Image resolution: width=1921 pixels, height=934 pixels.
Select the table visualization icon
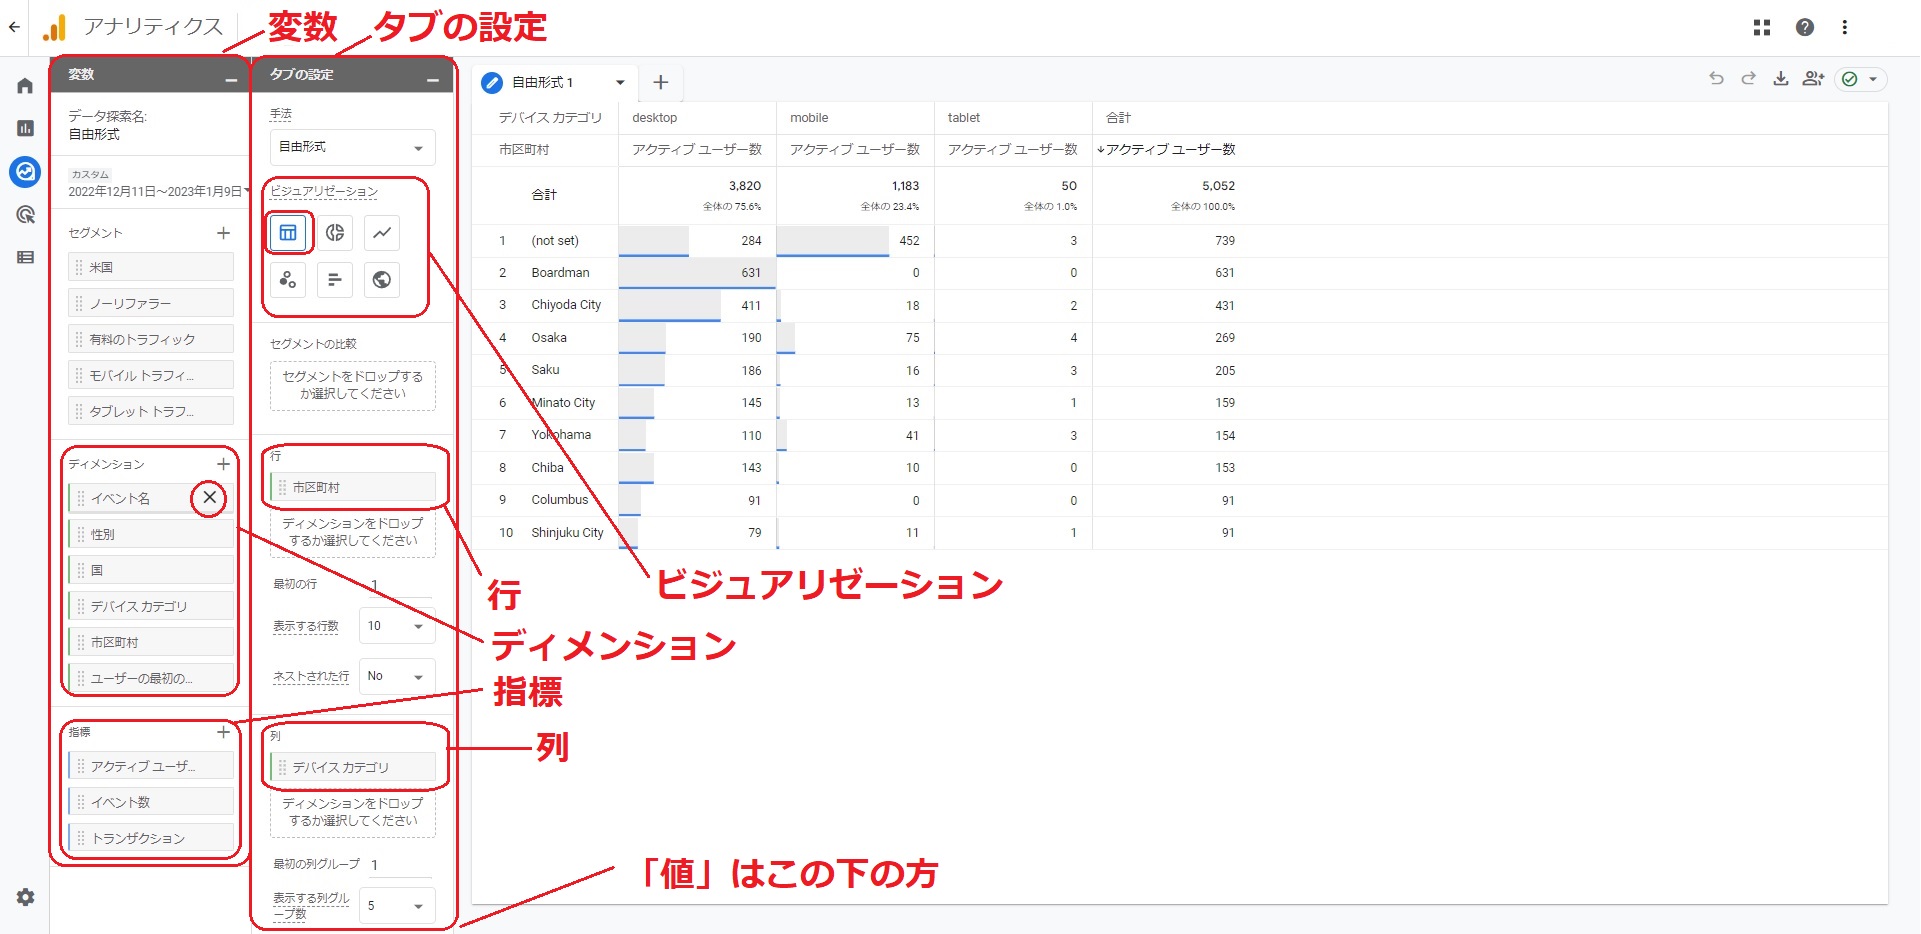288,233
